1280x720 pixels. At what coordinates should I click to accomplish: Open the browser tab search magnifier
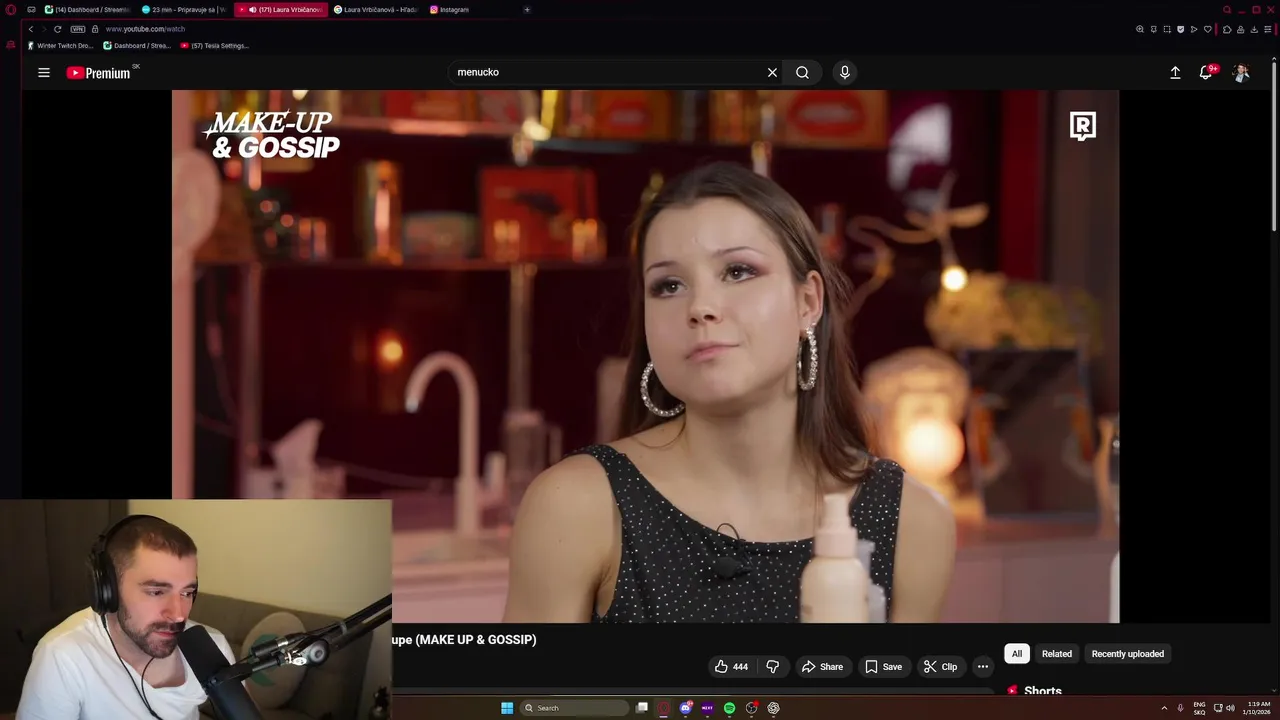1227,10
